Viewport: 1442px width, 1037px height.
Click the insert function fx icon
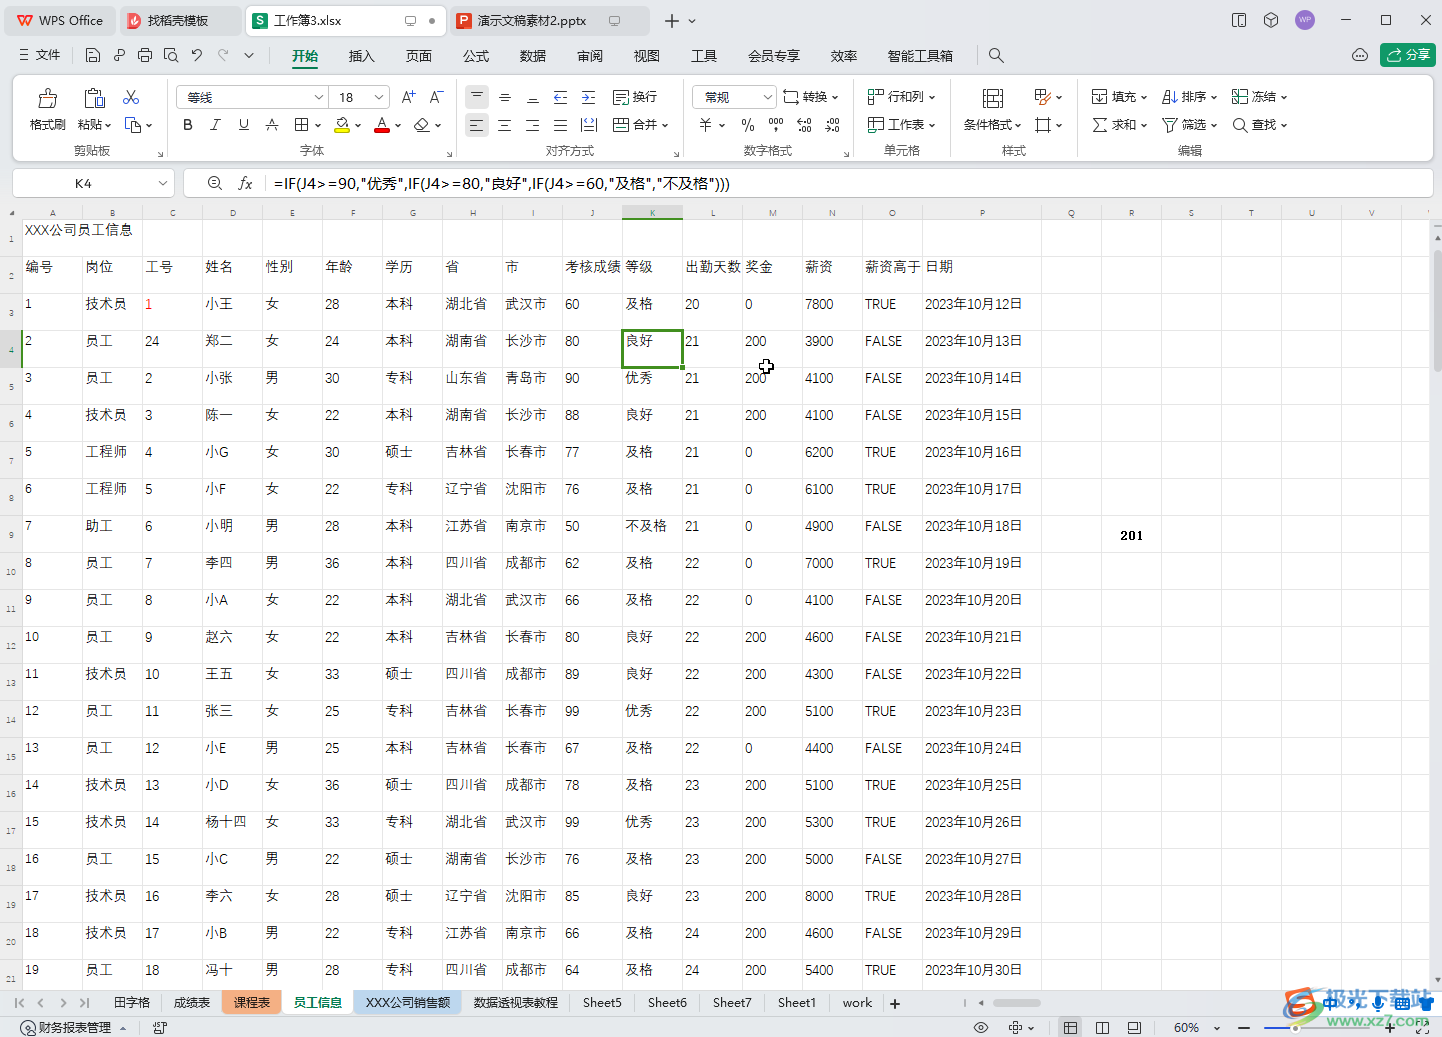coord(245,183)
